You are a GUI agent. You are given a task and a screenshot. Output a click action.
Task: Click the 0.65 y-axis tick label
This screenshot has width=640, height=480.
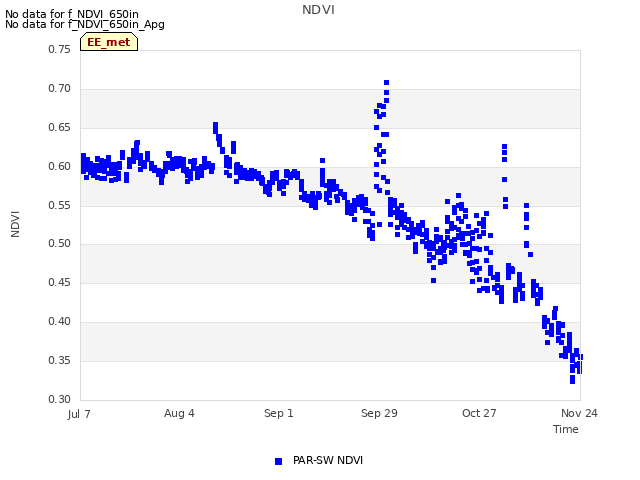(x=60, y=127)
